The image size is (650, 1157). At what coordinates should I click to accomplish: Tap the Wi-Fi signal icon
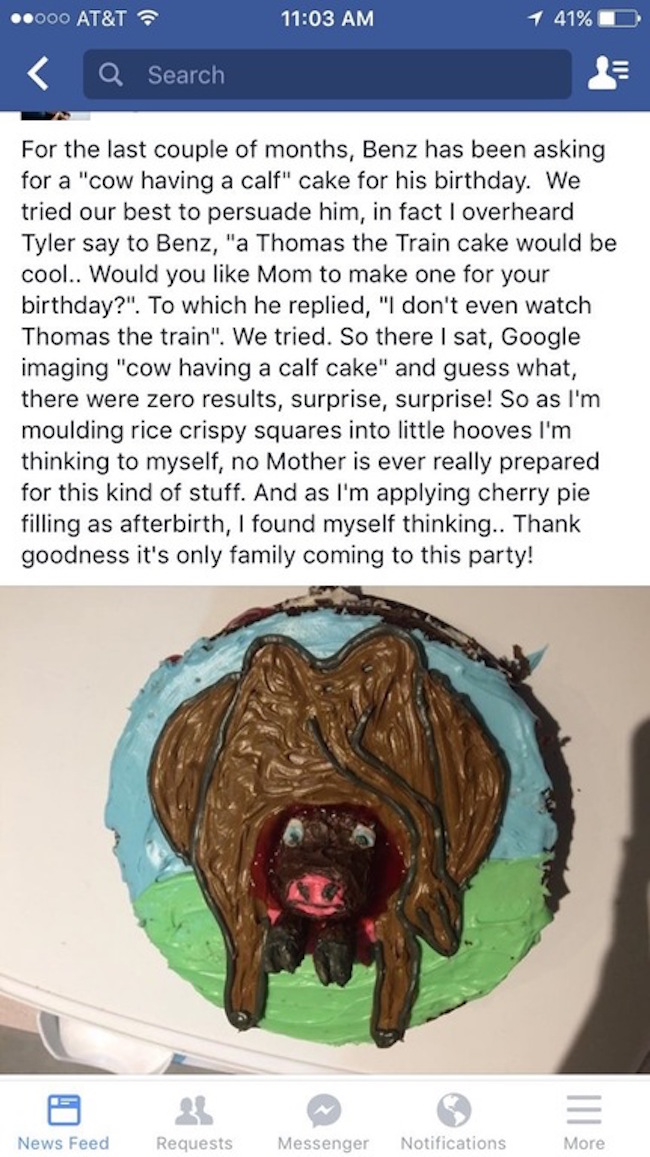click(x=151, y=19)
